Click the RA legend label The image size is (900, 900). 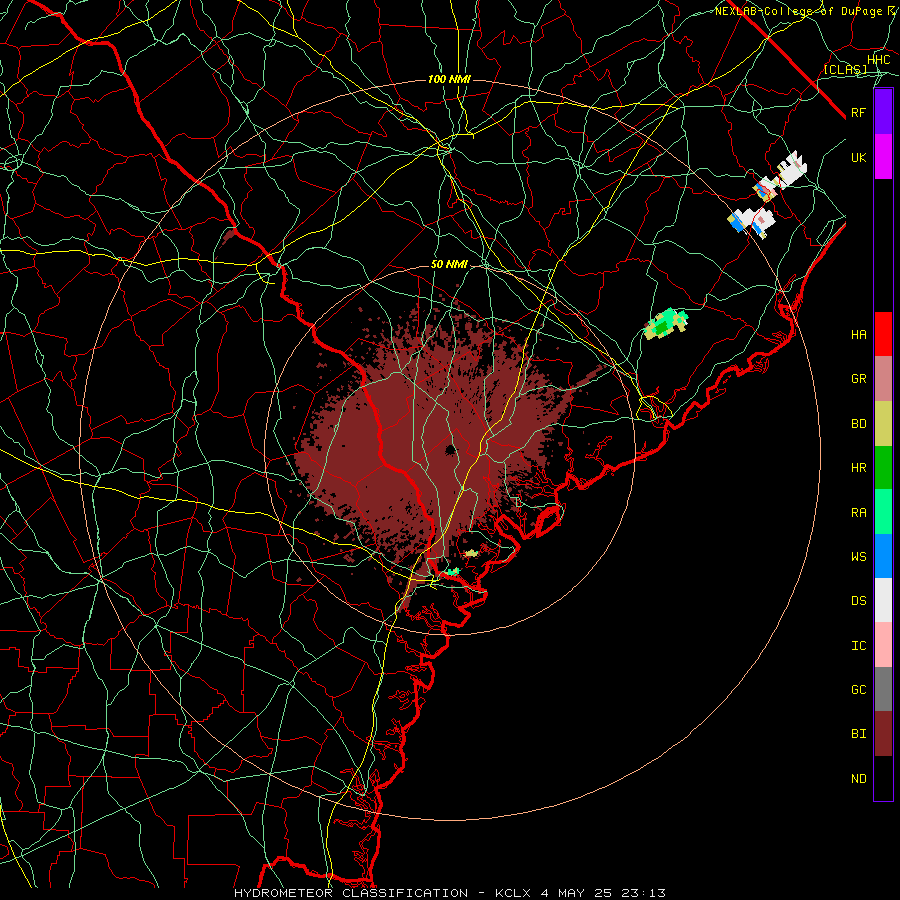coord(858,513)
